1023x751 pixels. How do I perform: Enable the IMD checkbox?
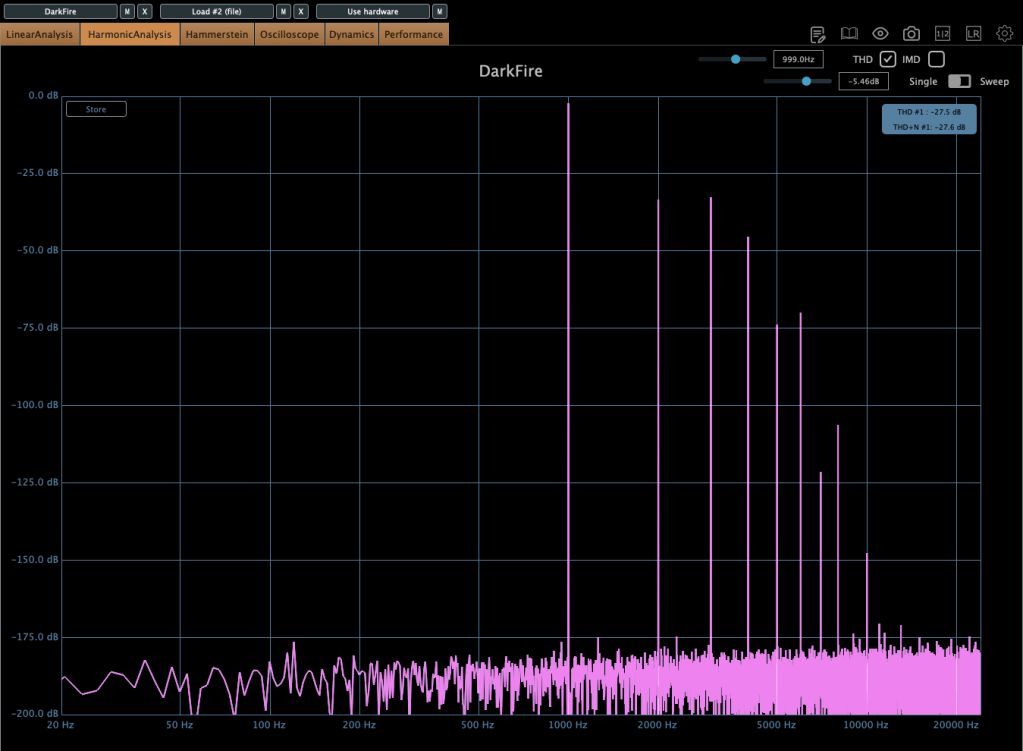[936, 60]
